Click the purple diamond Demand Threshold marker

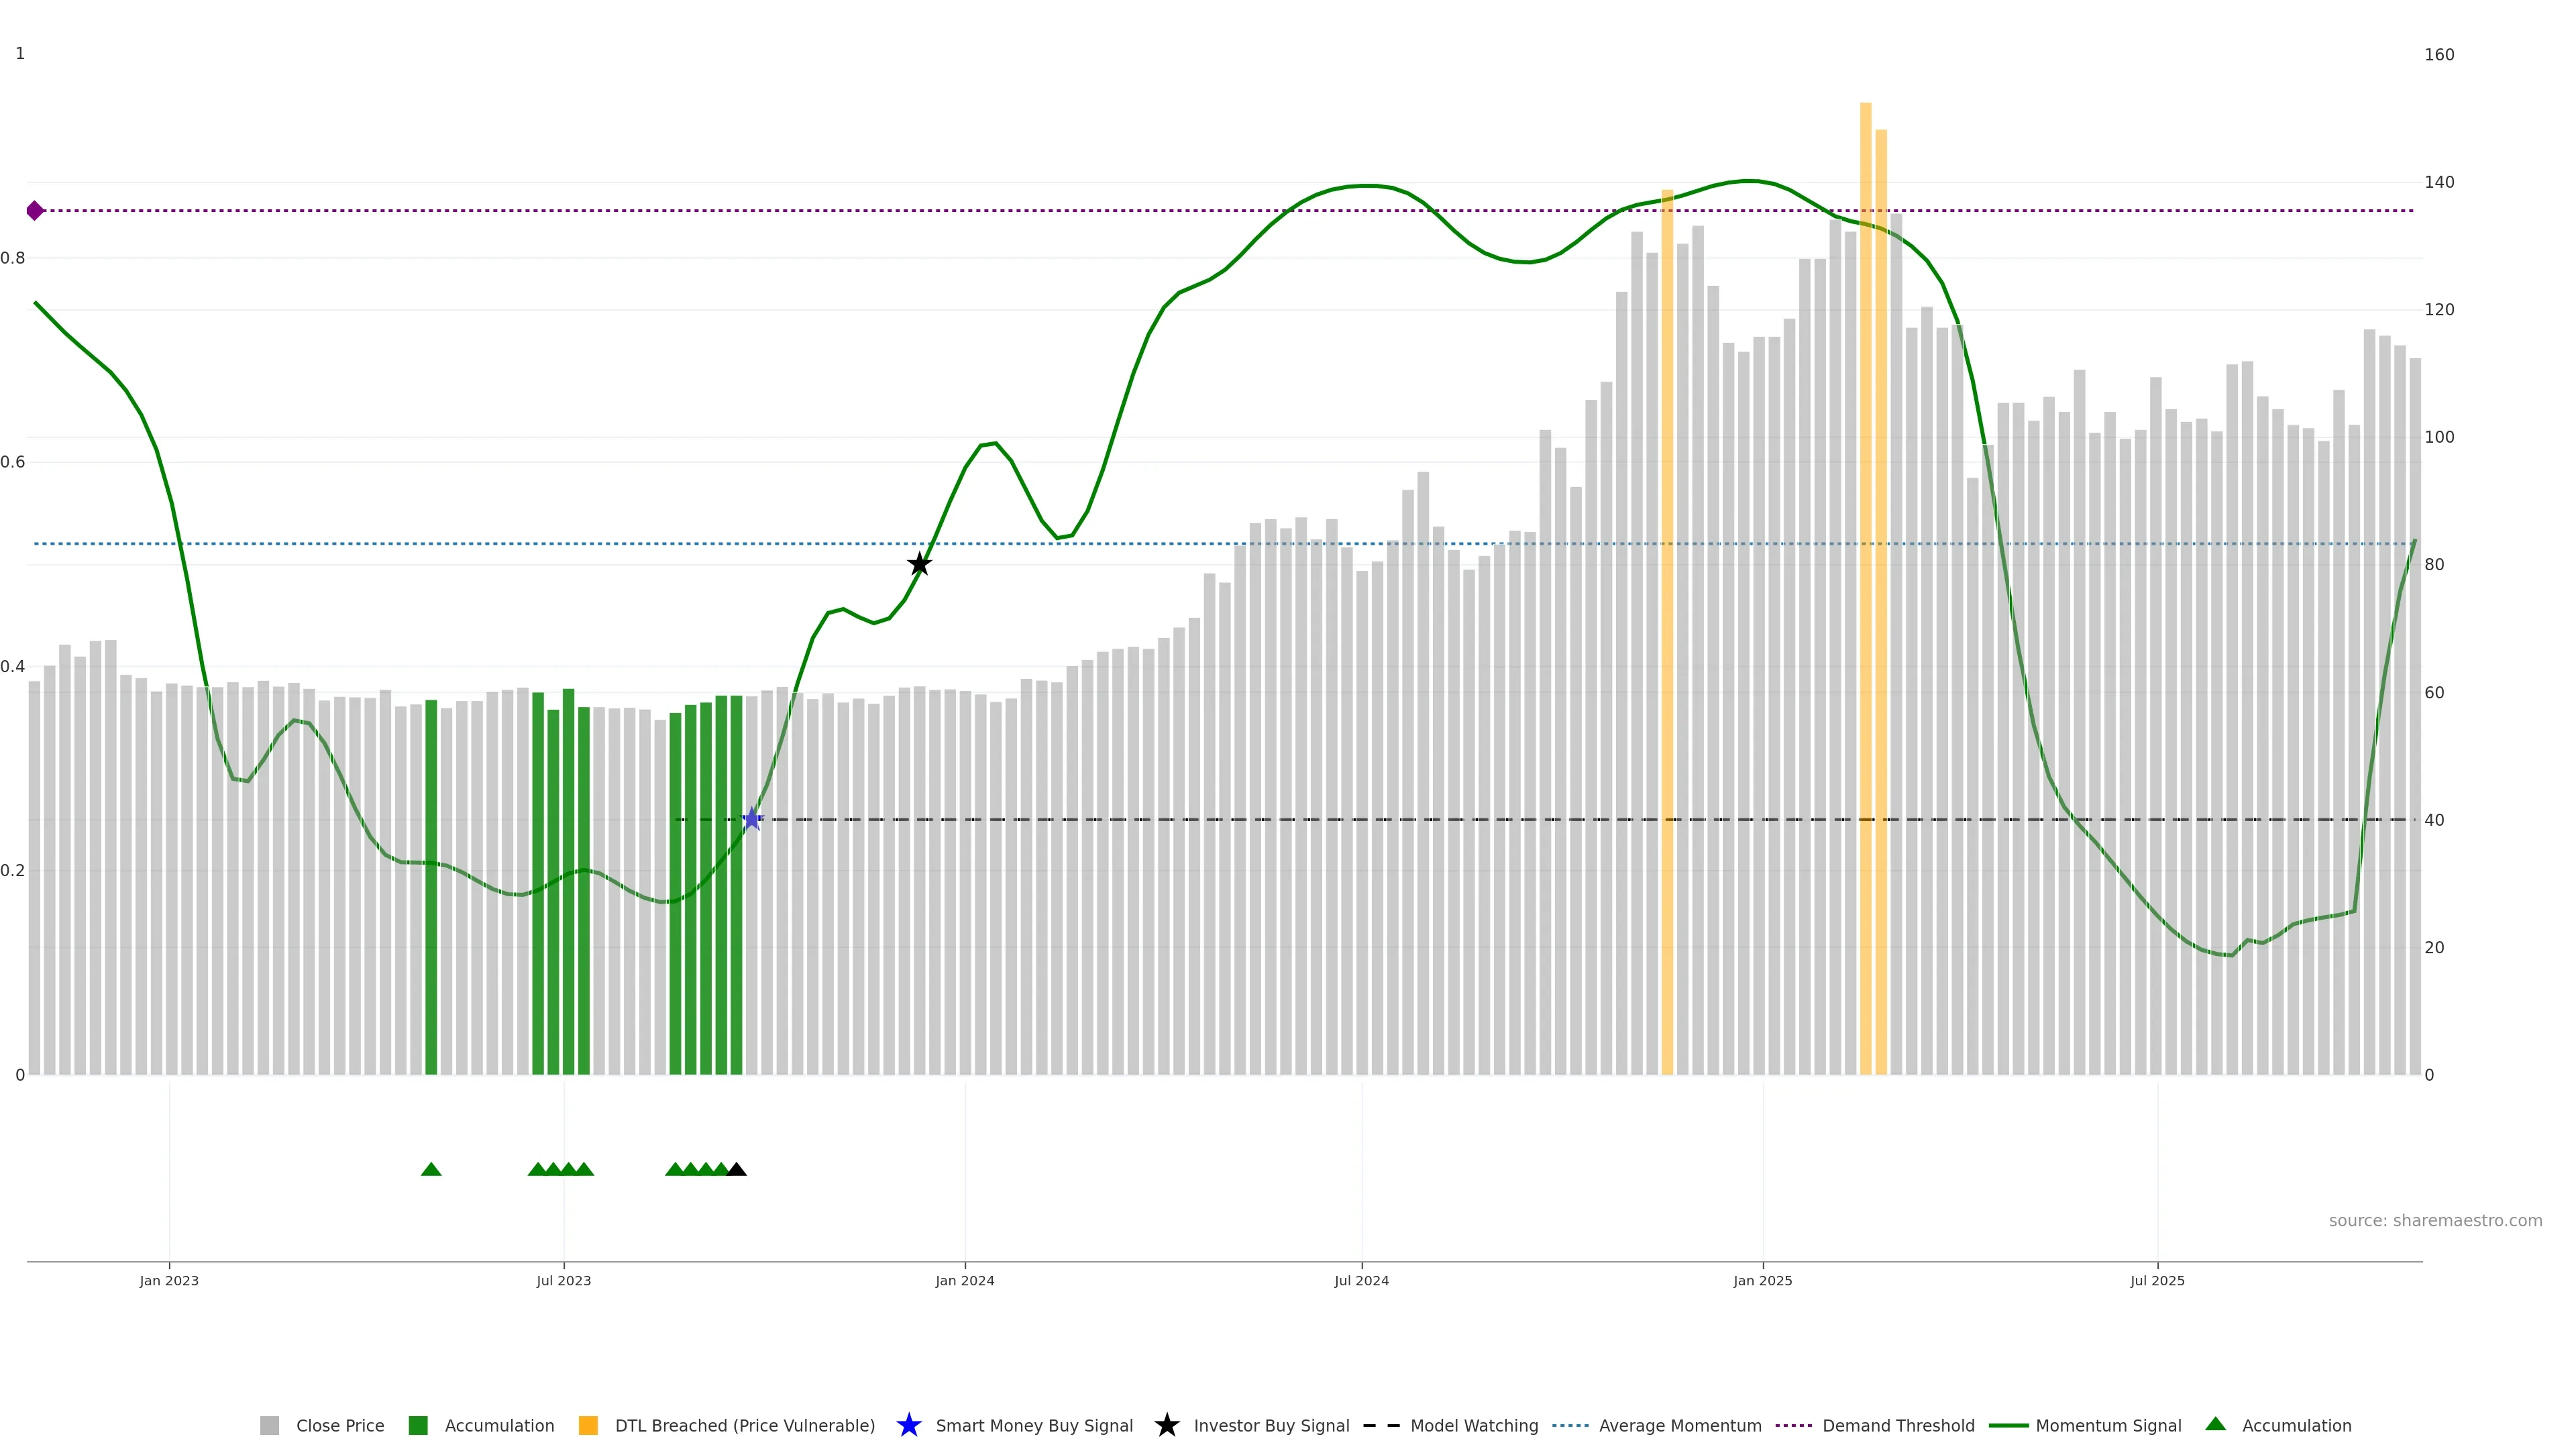pos(35,210)
